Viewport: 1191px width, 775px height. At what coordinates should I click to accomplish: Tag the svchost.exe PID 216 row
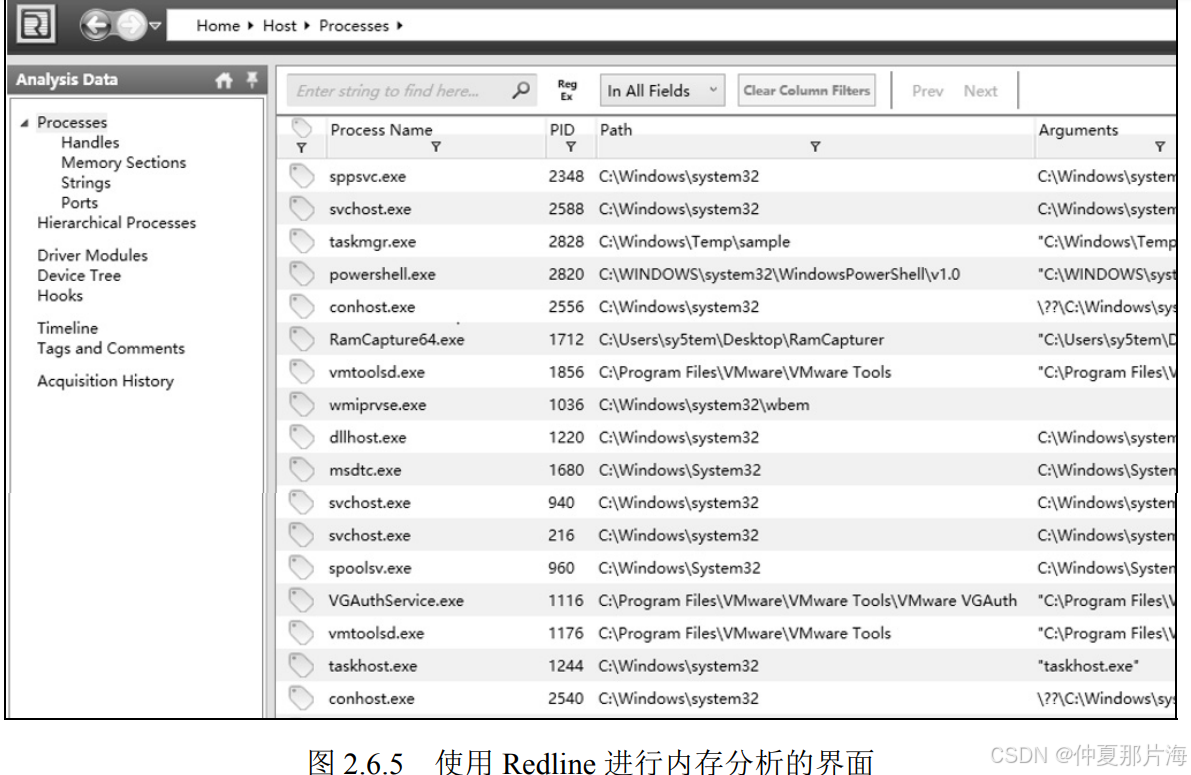[x=302, y=536]
